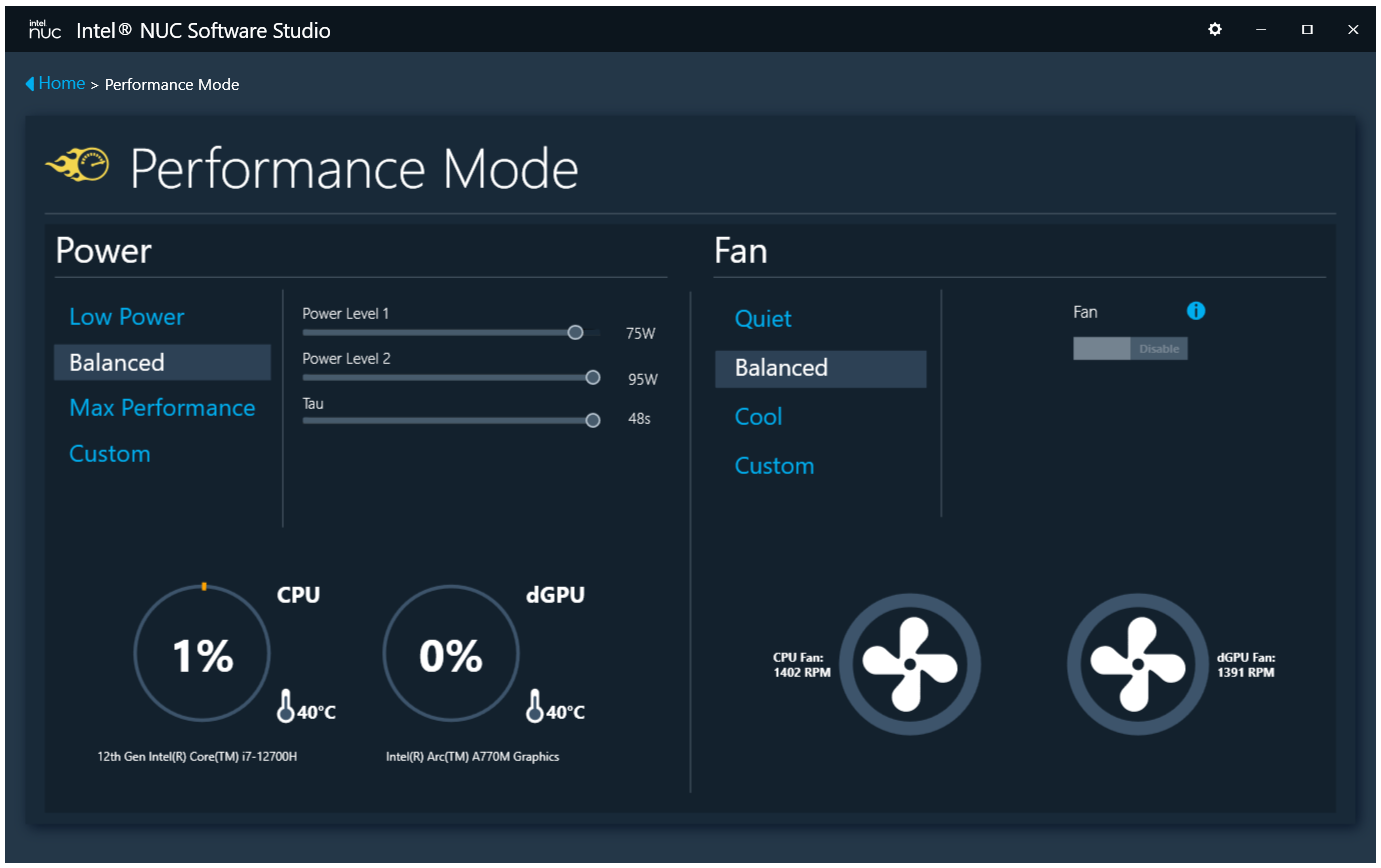This screenshot has width=1381, height=868.
Task: Click '12th Gen Intel(R) Core(TM) i7-12700H' text
Action: (197, 757)
